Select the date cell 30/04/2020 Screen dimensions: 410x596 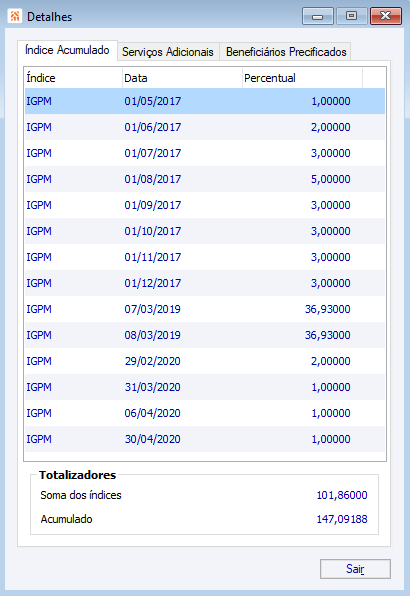click(x=152, y=439)
